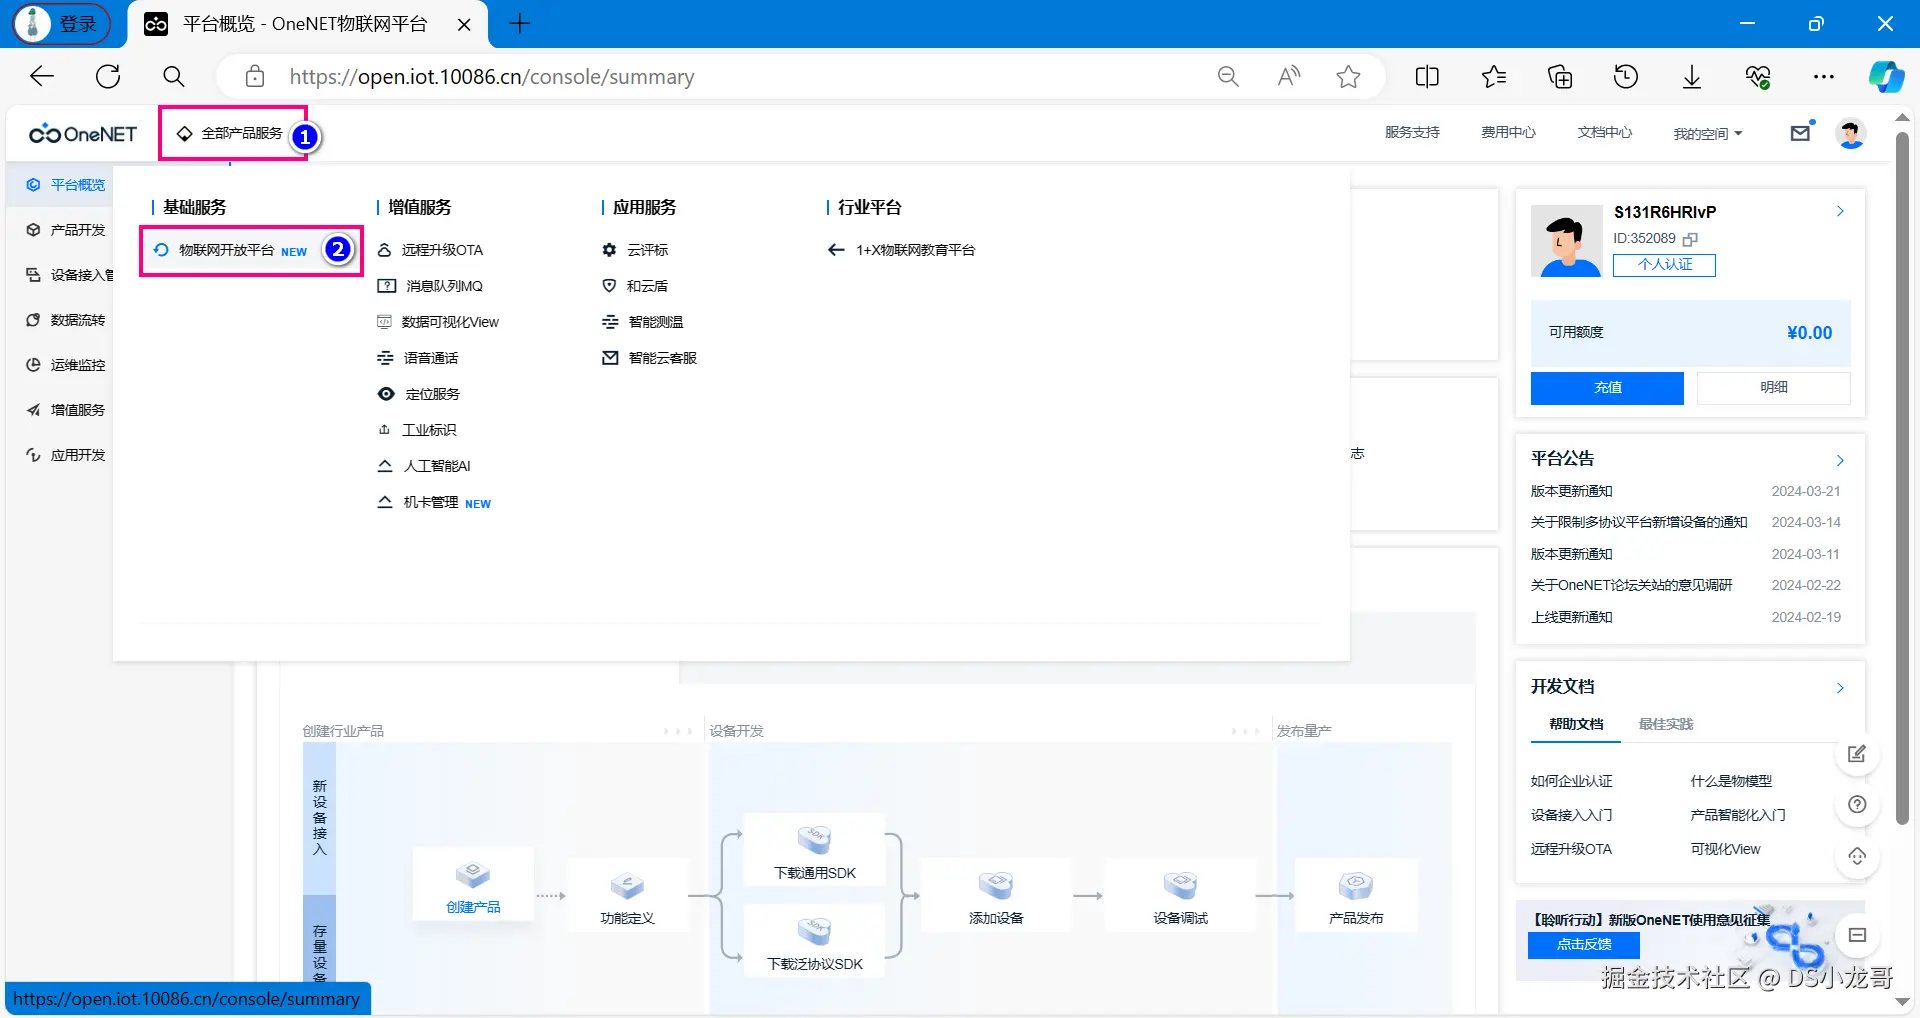Click the OneNET logo

(83, 133)
